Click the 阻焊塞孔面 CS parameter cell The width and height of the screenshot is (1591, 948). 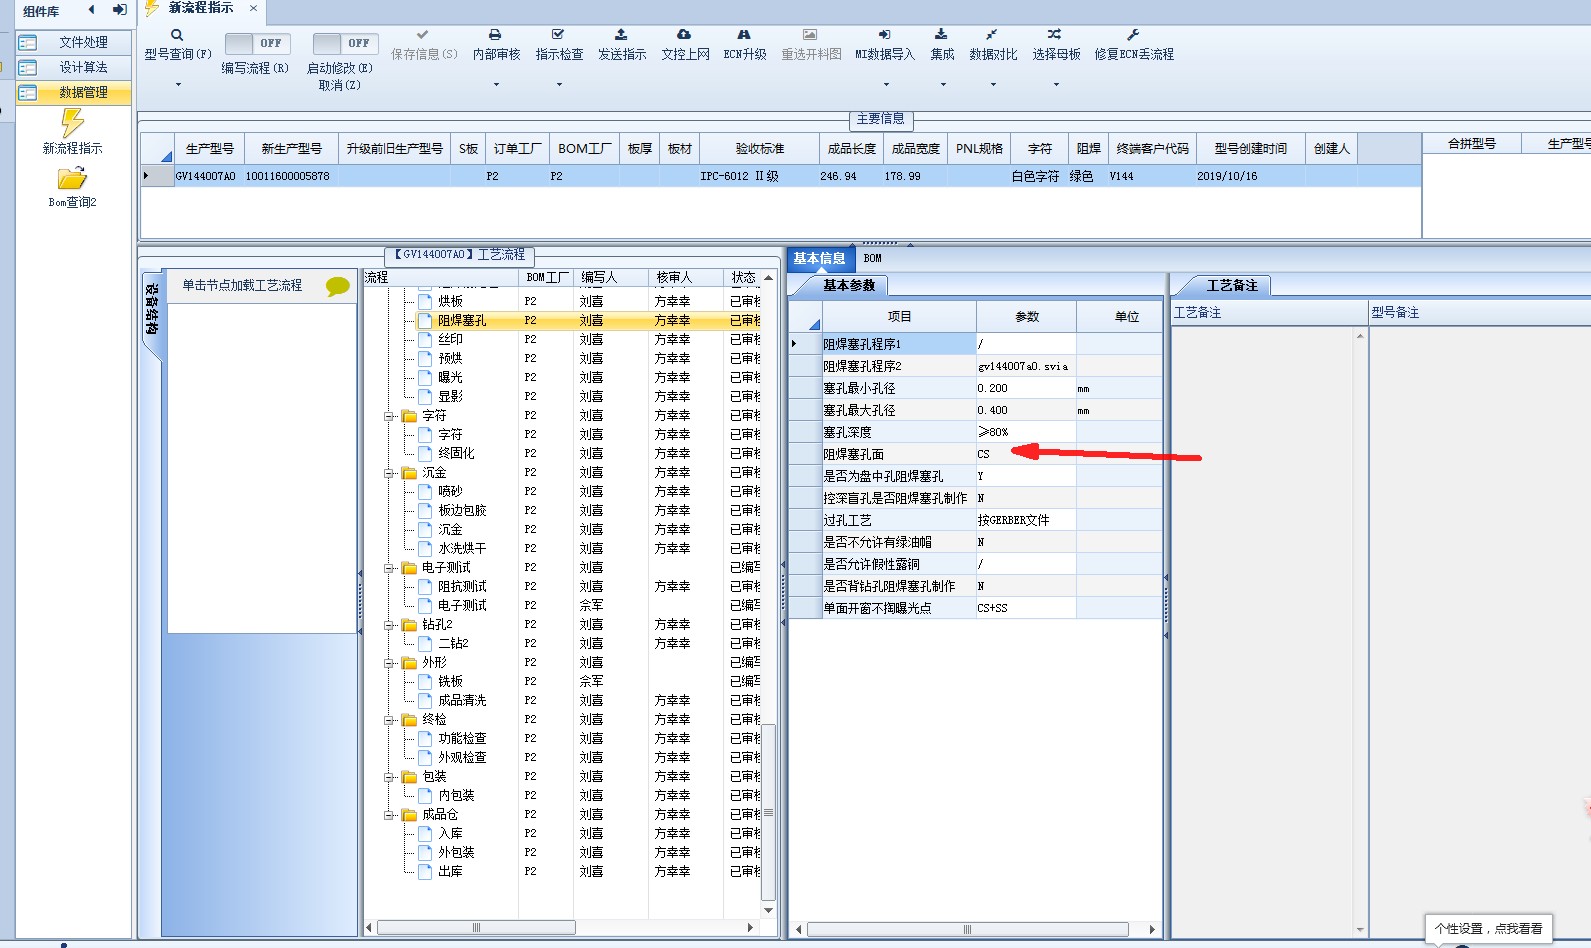click(1026, 454)
